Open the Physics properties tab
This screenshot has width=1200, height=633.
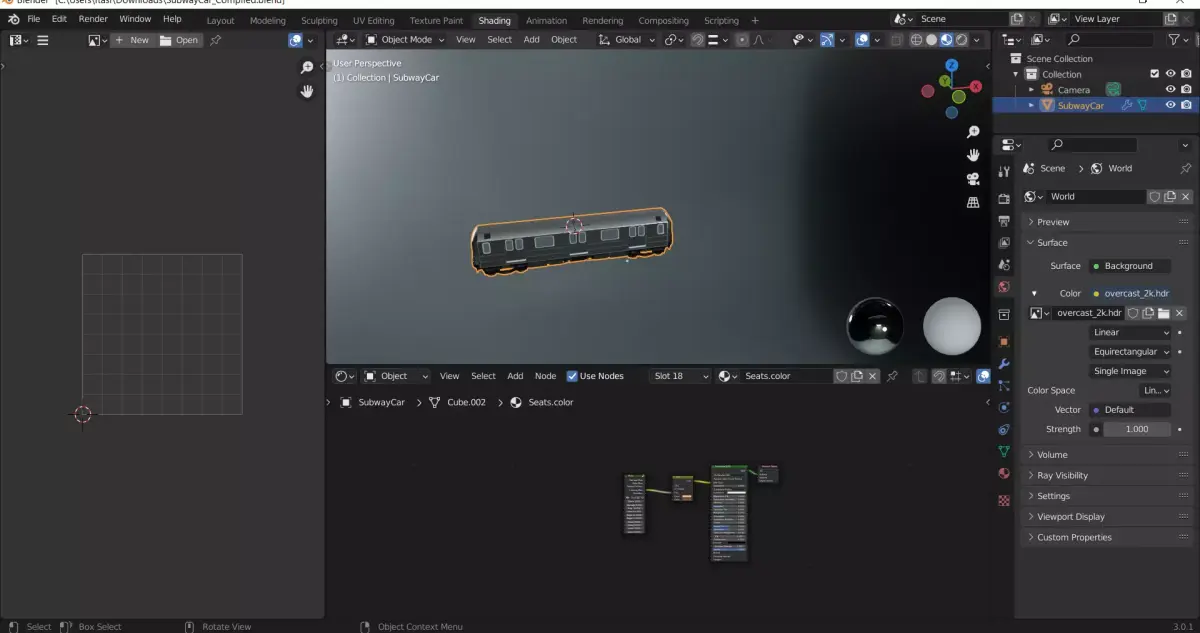pos(1004,407)
